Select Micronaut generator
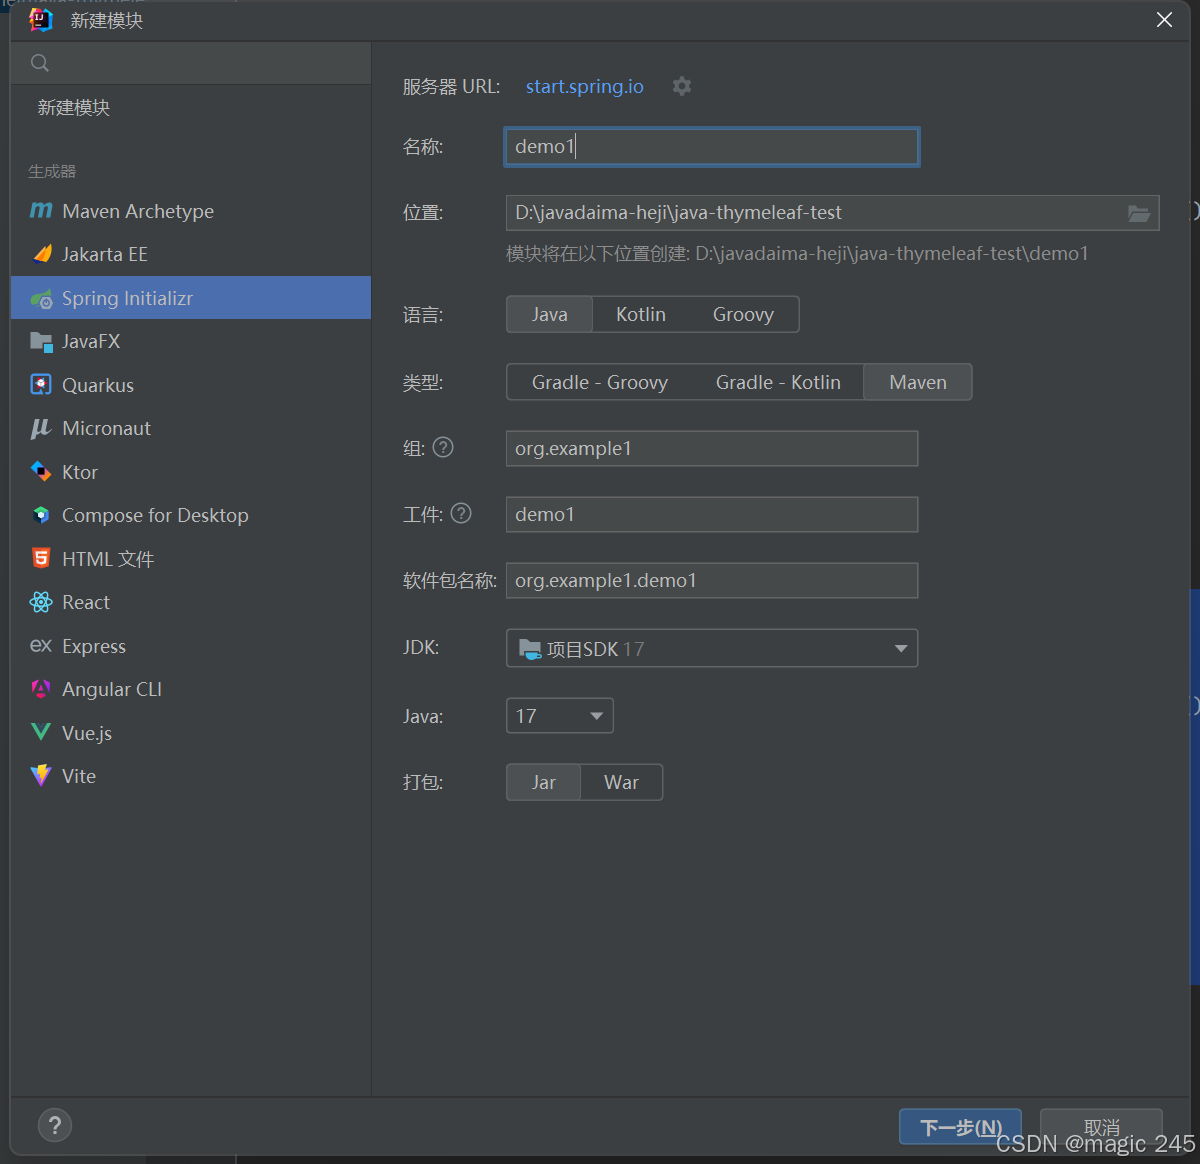This screenshot has height=1164, width=1200. [191, 428]
